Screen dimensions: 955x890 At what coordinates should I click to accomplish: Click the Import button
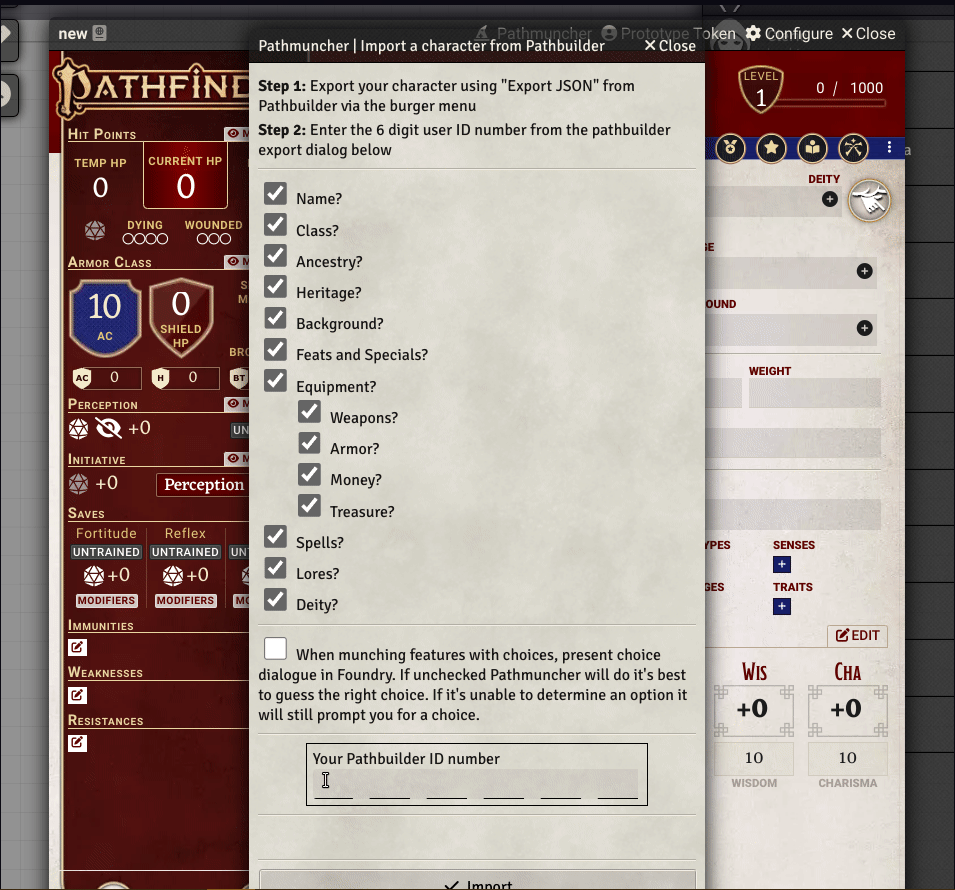click(477, 882)
